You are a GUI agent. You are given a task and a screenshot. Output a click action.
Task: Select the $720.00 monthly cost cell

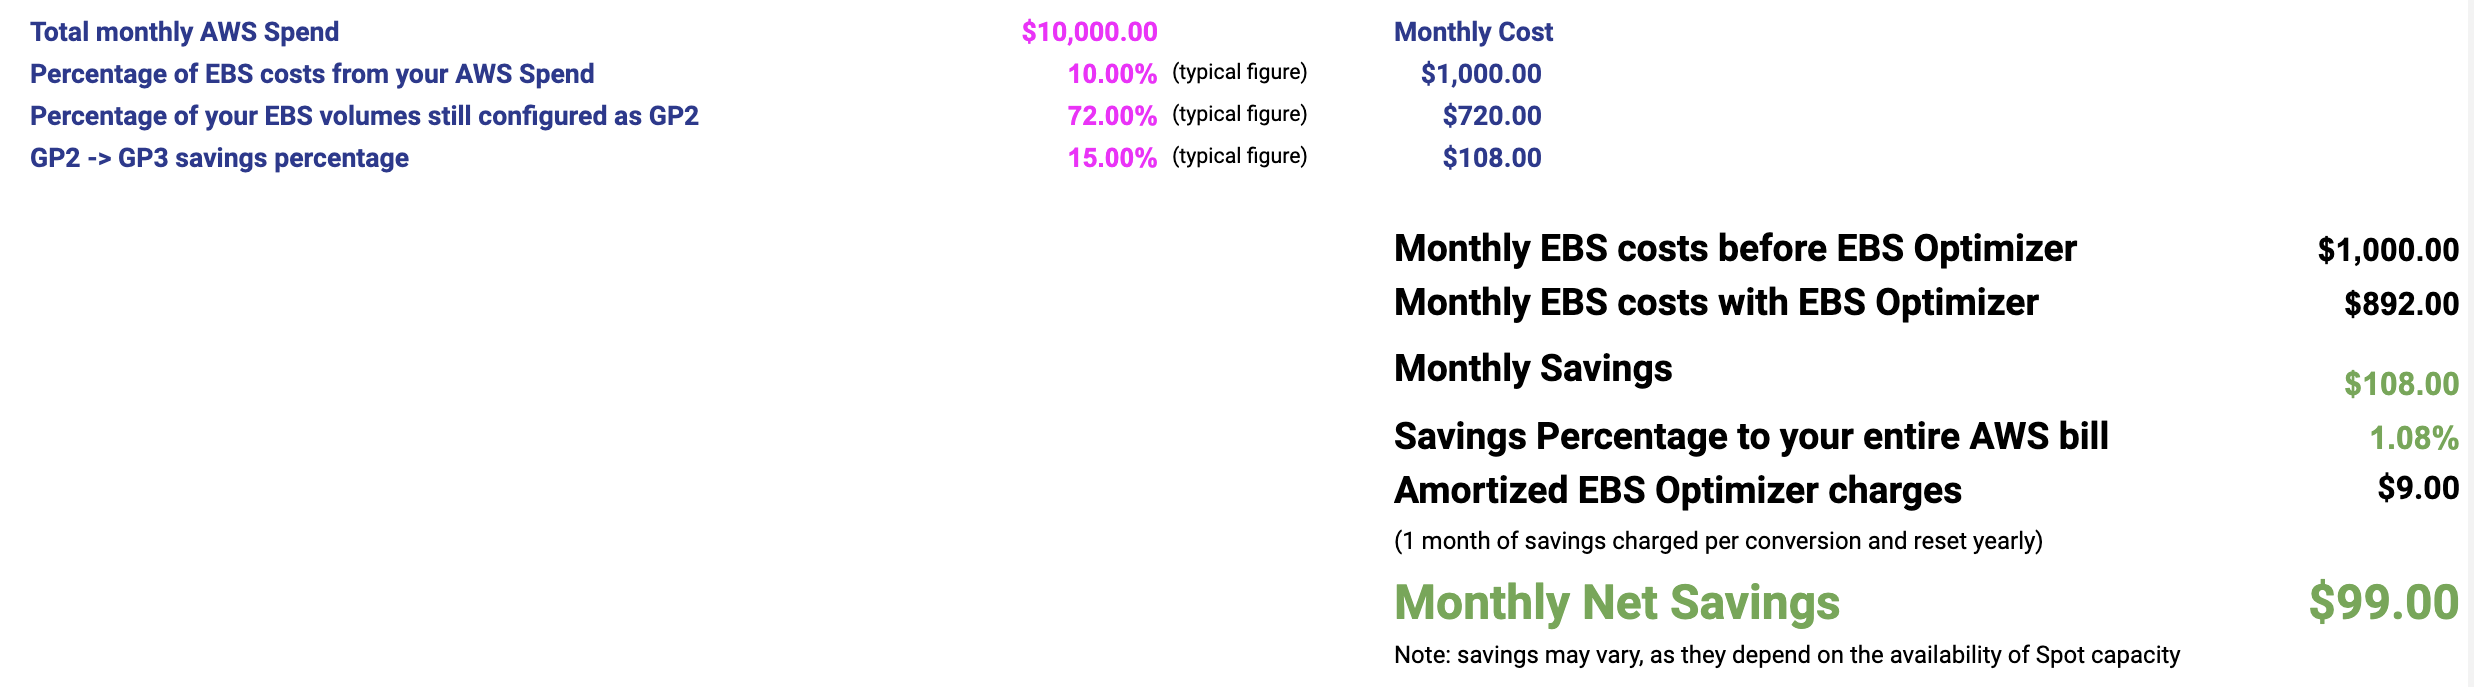pyautogui.click(x=1492, y=116)
